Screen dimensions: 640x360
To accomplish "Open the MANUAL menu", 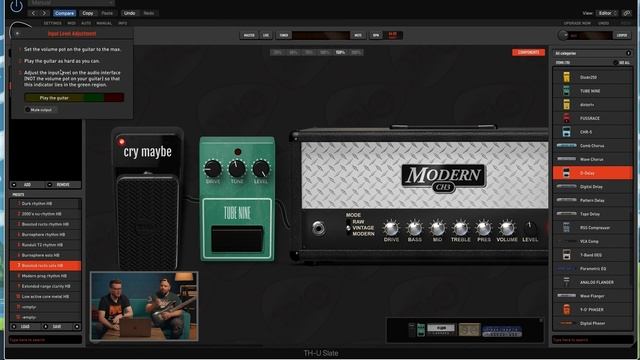I will [104, 23].
